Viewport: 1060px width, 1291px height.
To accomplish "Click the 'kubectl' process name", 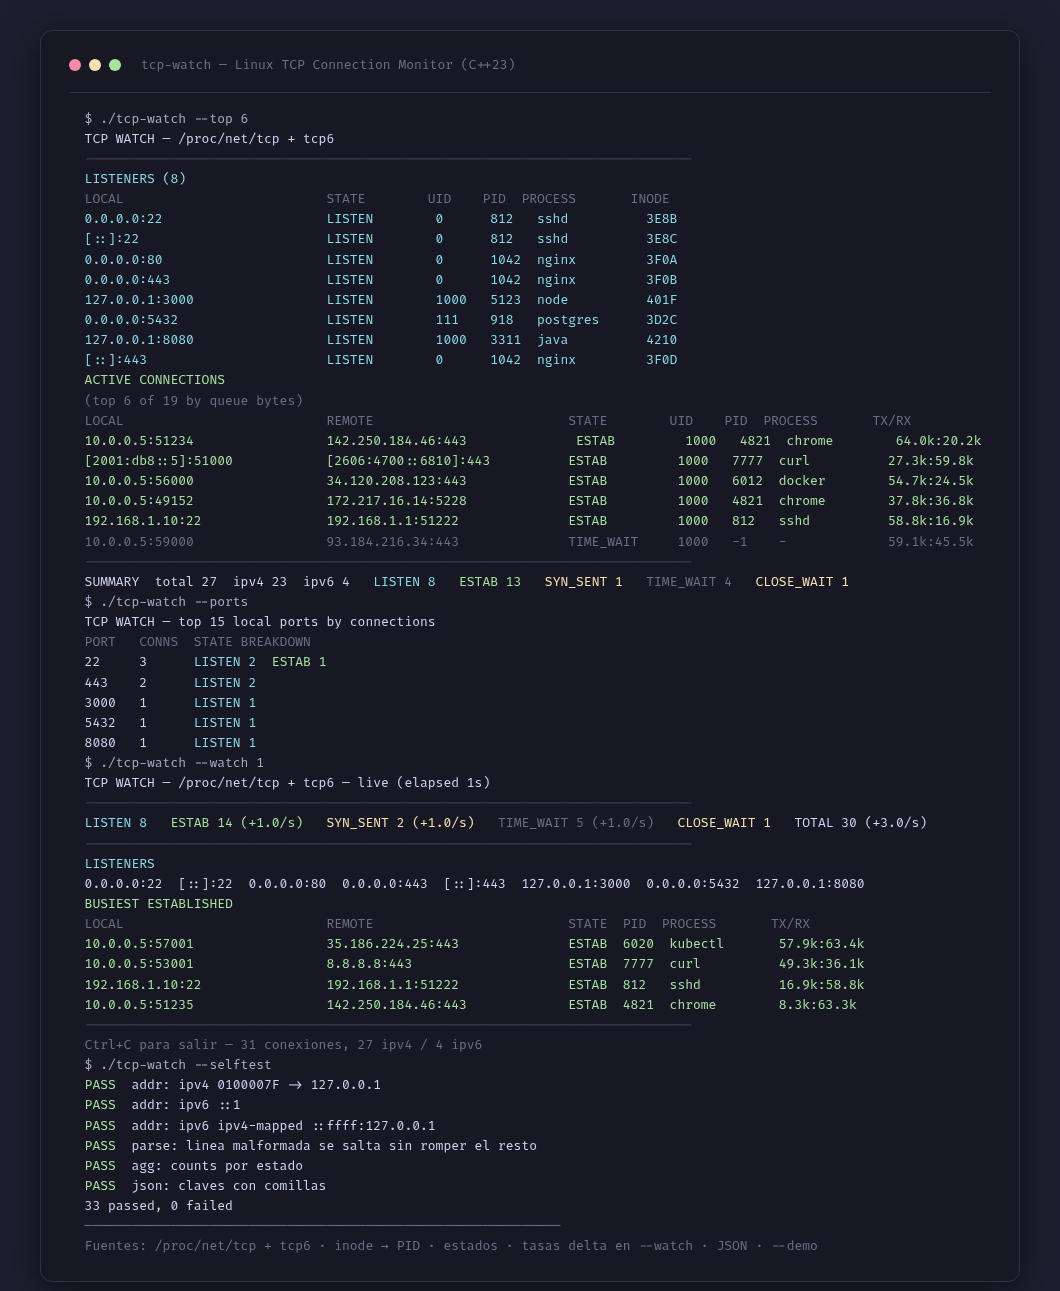I will pos(697,944).
